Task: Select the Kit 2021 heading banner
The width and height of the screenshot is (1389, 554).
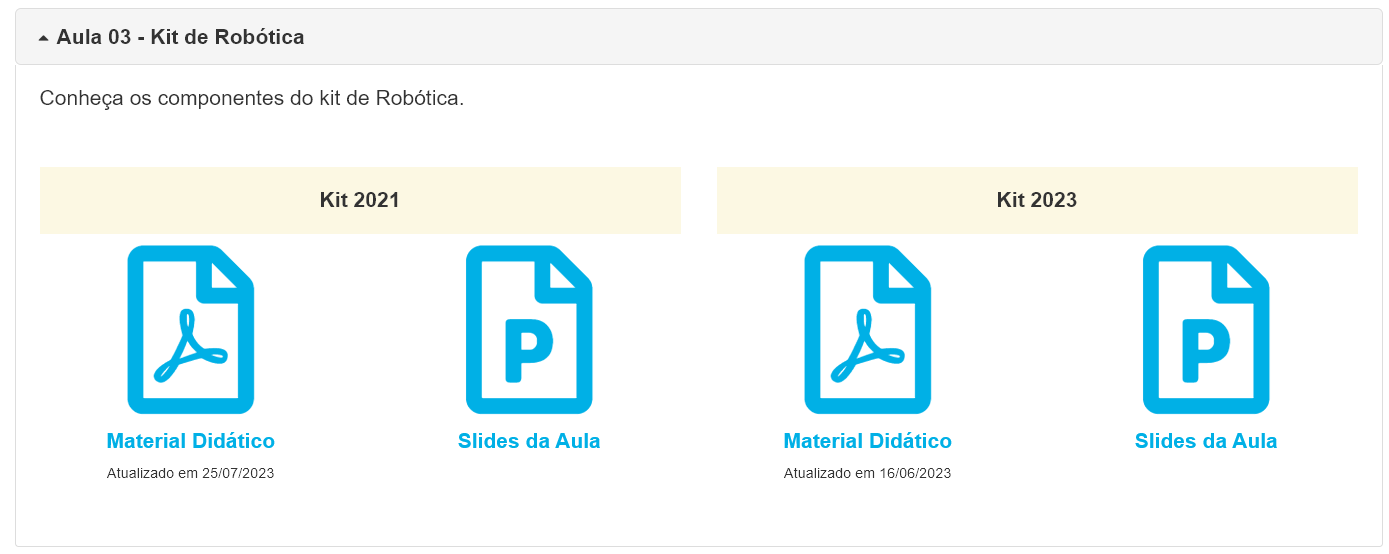Action: [360, 200]
